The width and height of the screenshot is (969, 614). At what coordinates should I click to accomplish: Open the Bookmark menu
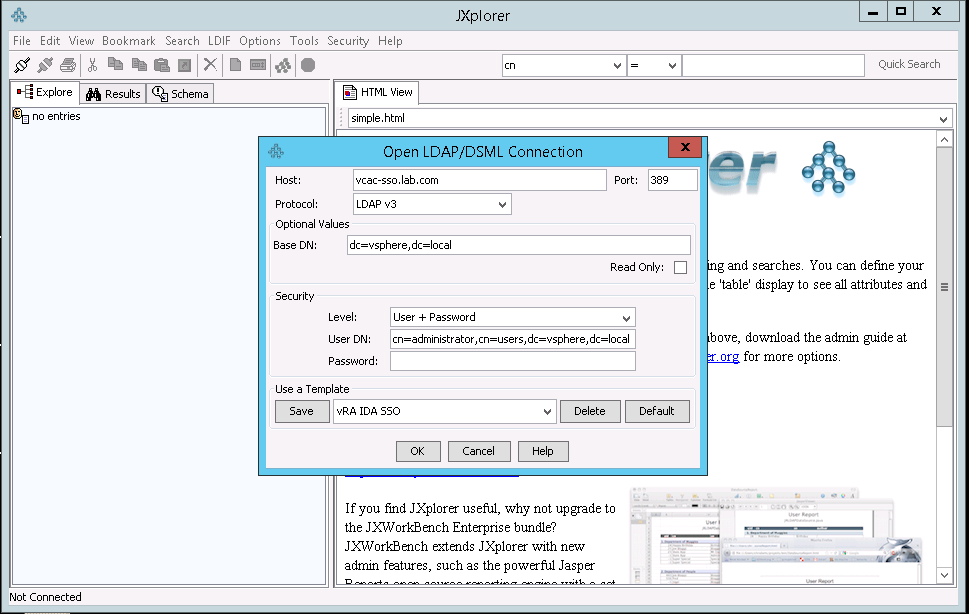(129, 41)
